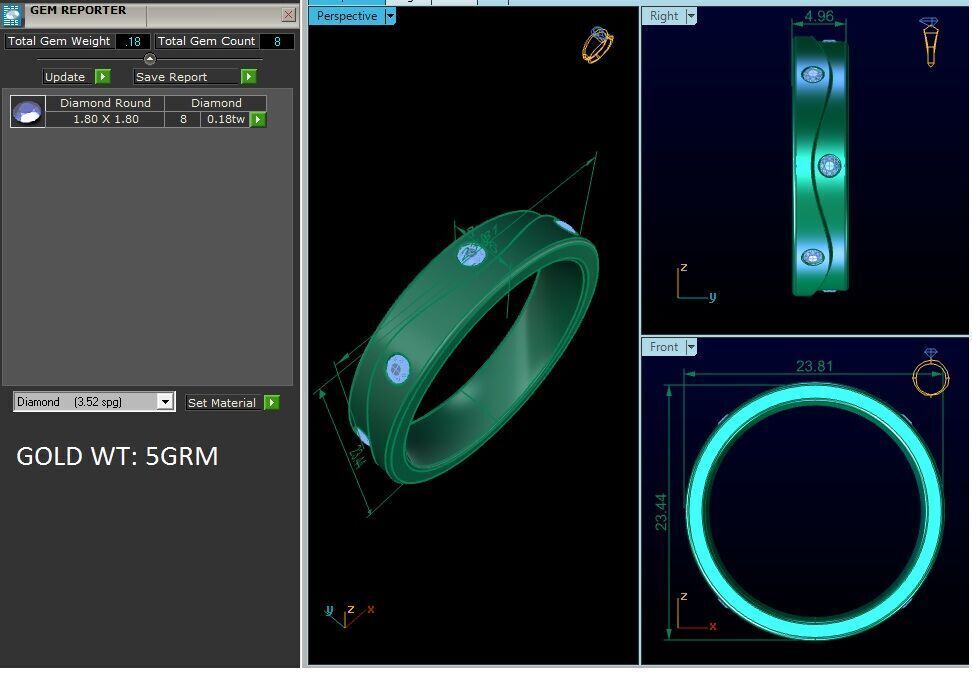Click green arrow beside Set Material
972x688 pixels.
[272, 403]
